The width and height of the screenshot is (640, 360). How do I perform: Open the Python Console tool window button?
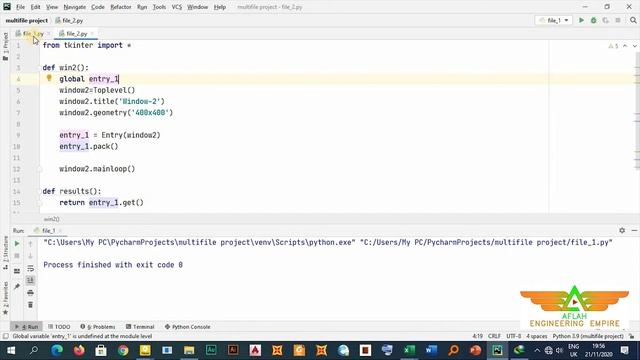pyautogui.click(x=187, y=327)
